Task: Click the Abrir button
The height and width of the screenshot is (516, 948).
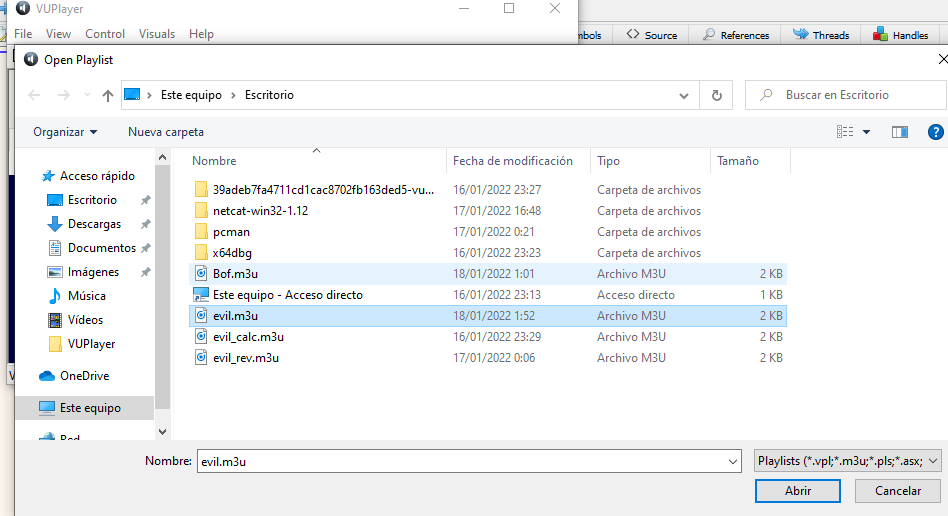Action: point(798,491)
